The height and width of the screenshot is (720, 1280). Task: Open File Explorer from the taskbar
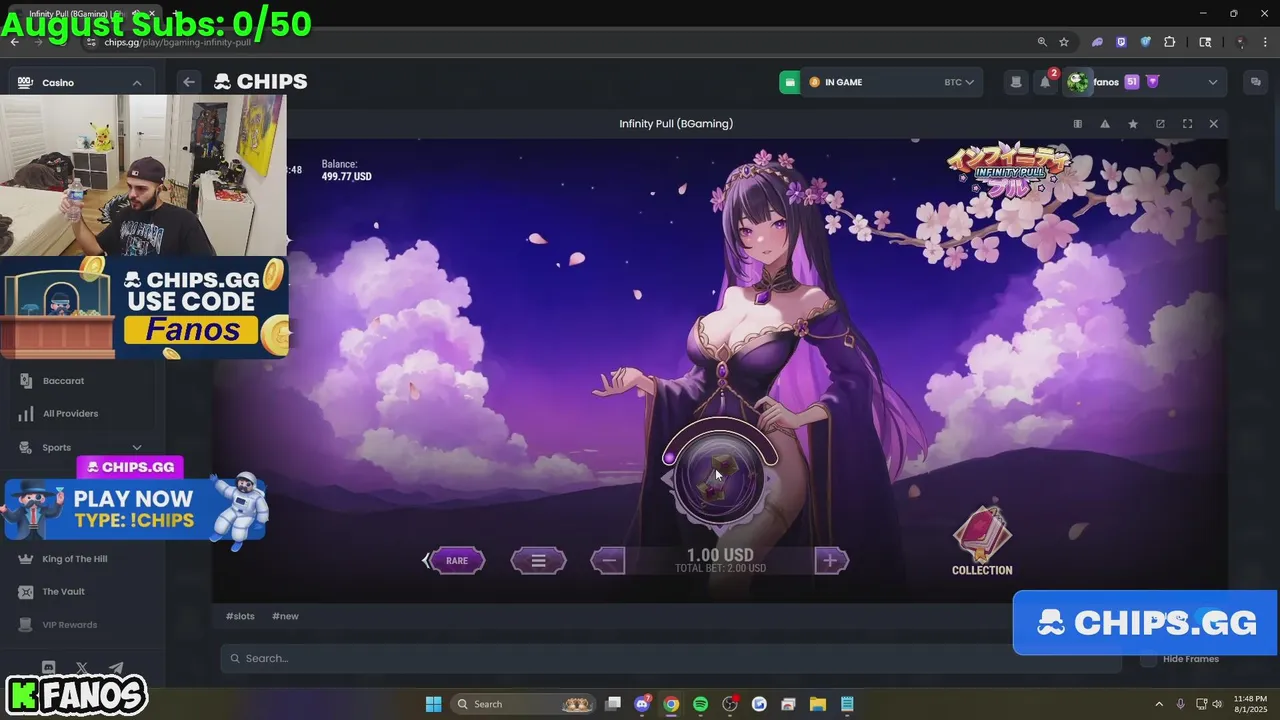tap(817, 704)
